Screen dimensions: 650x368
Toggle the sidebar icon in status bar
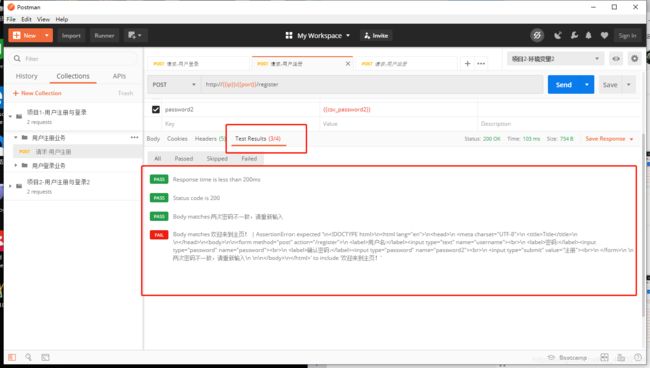[12, 357]
